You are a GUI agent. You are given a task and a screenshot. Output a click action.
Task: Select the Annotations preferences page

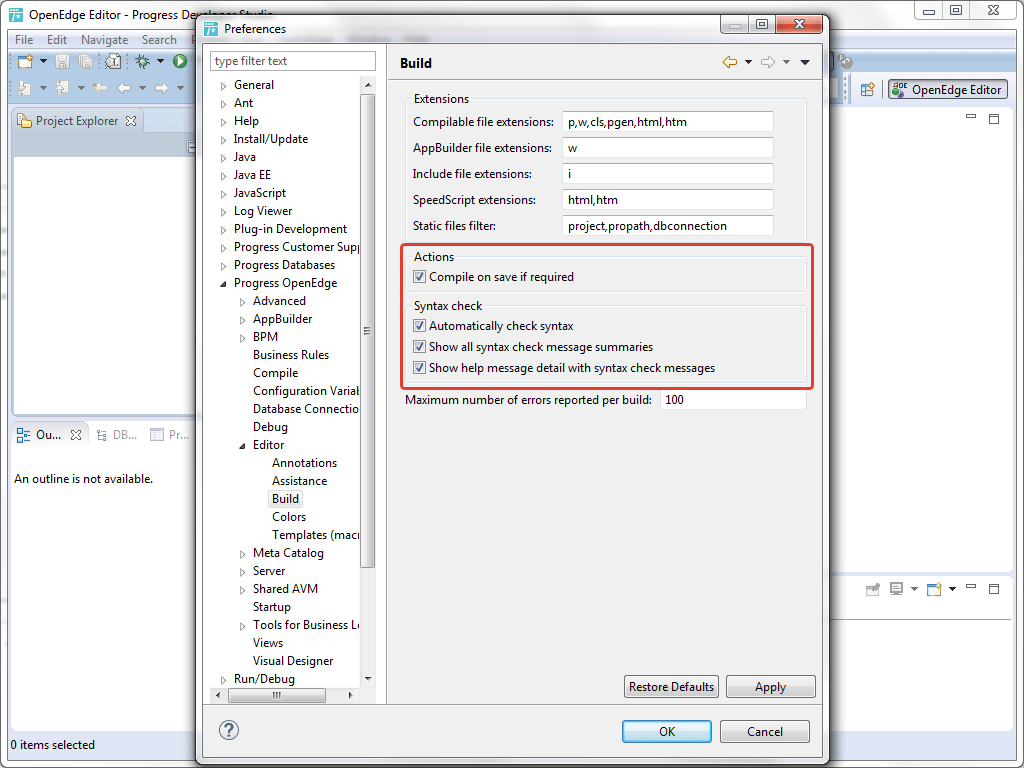304,463
